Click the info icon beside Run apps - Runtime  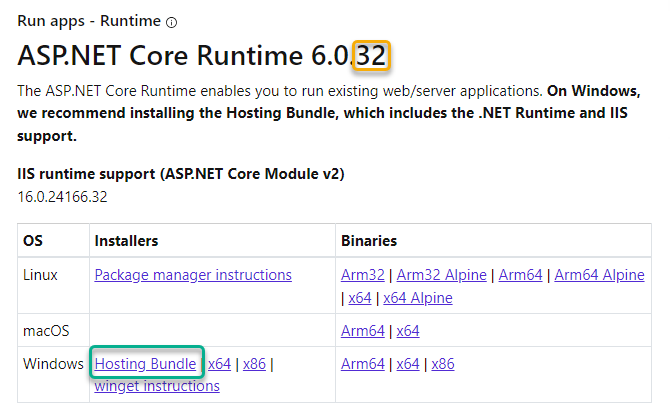click(x=171, y=21)
